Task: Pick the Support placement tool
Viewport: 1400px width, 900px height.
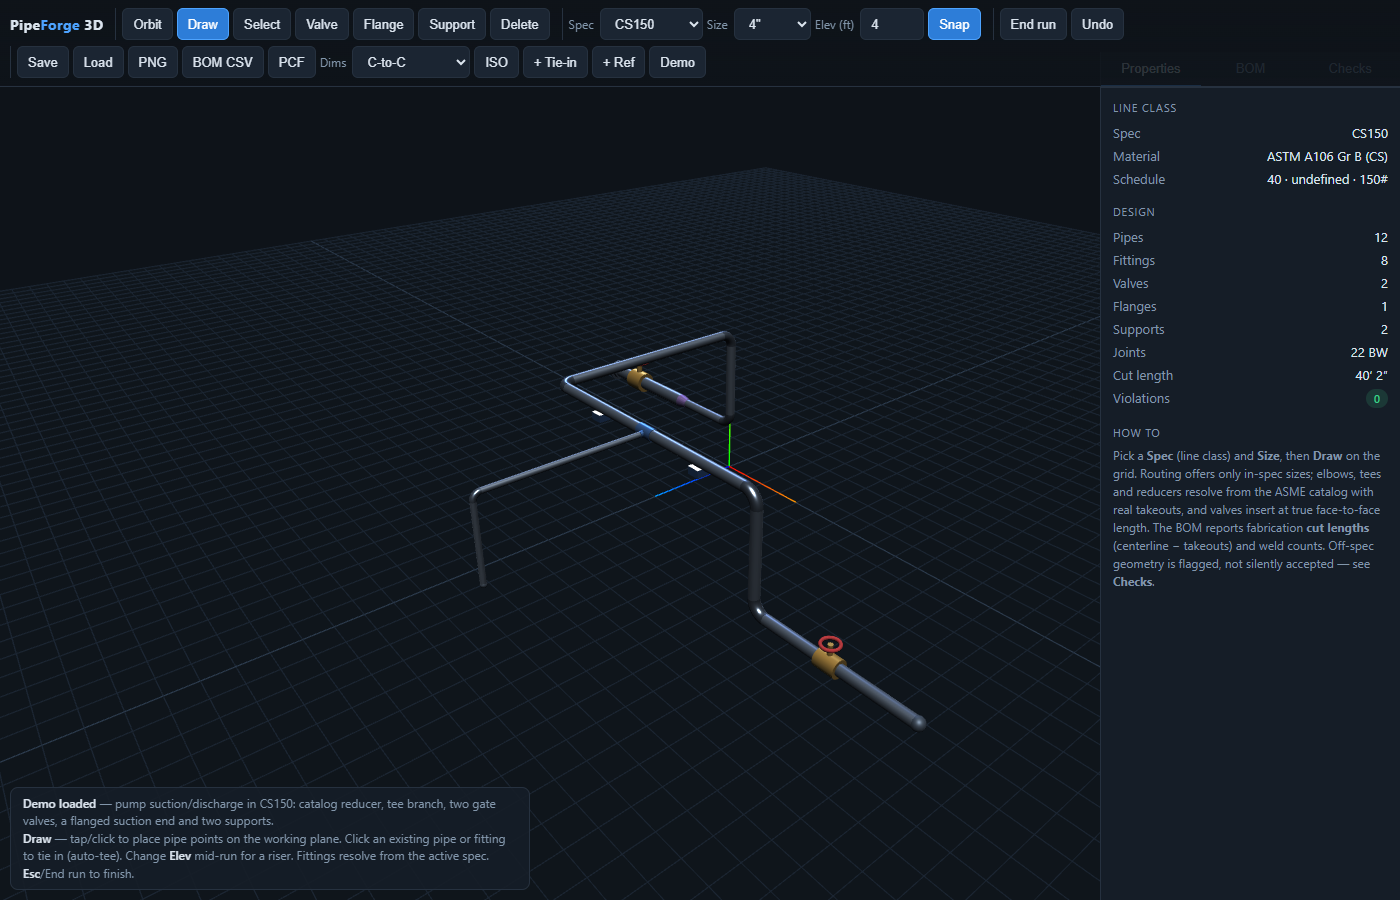Action: tap(452, 24)
